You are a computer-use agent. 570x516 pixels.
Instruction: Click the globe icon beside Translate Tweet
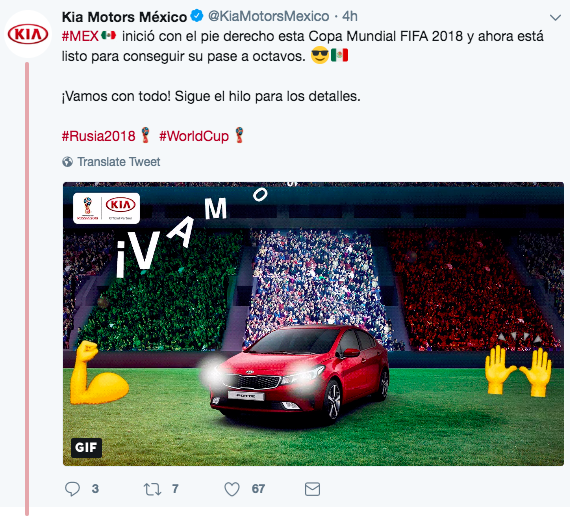click(67, 161)
